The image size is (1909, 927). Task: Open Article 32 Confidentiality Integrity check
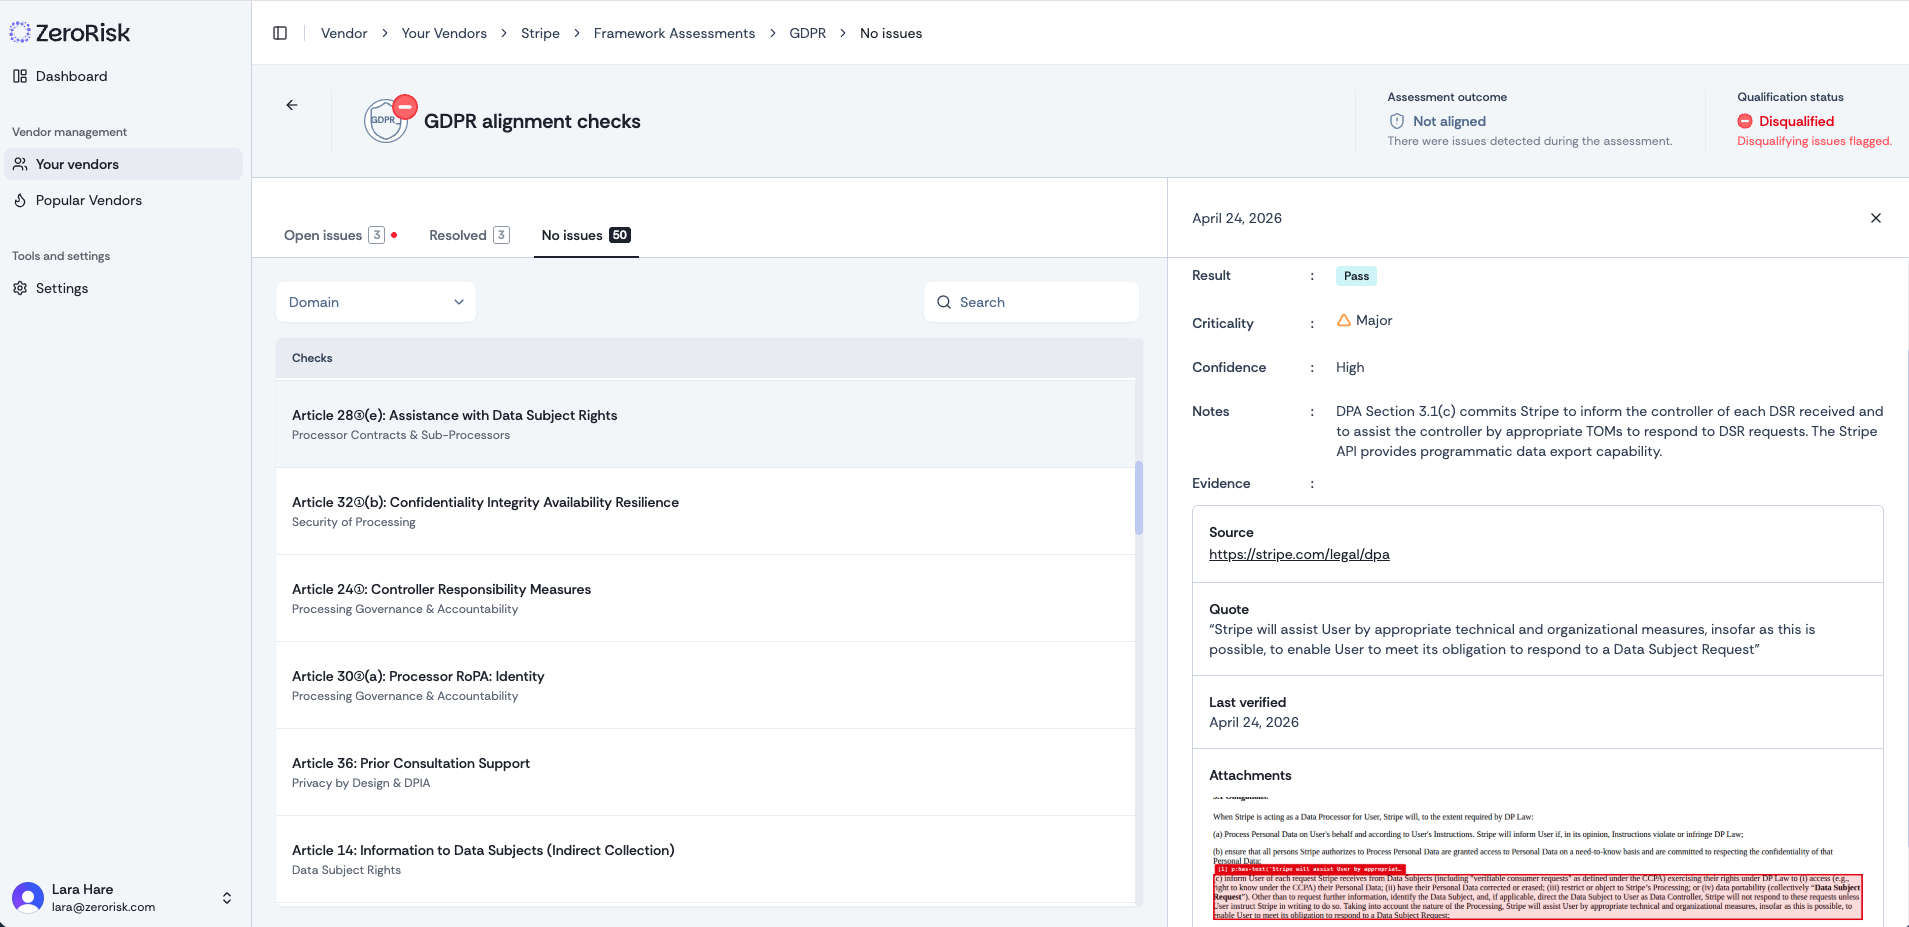[x=705, y=511]
